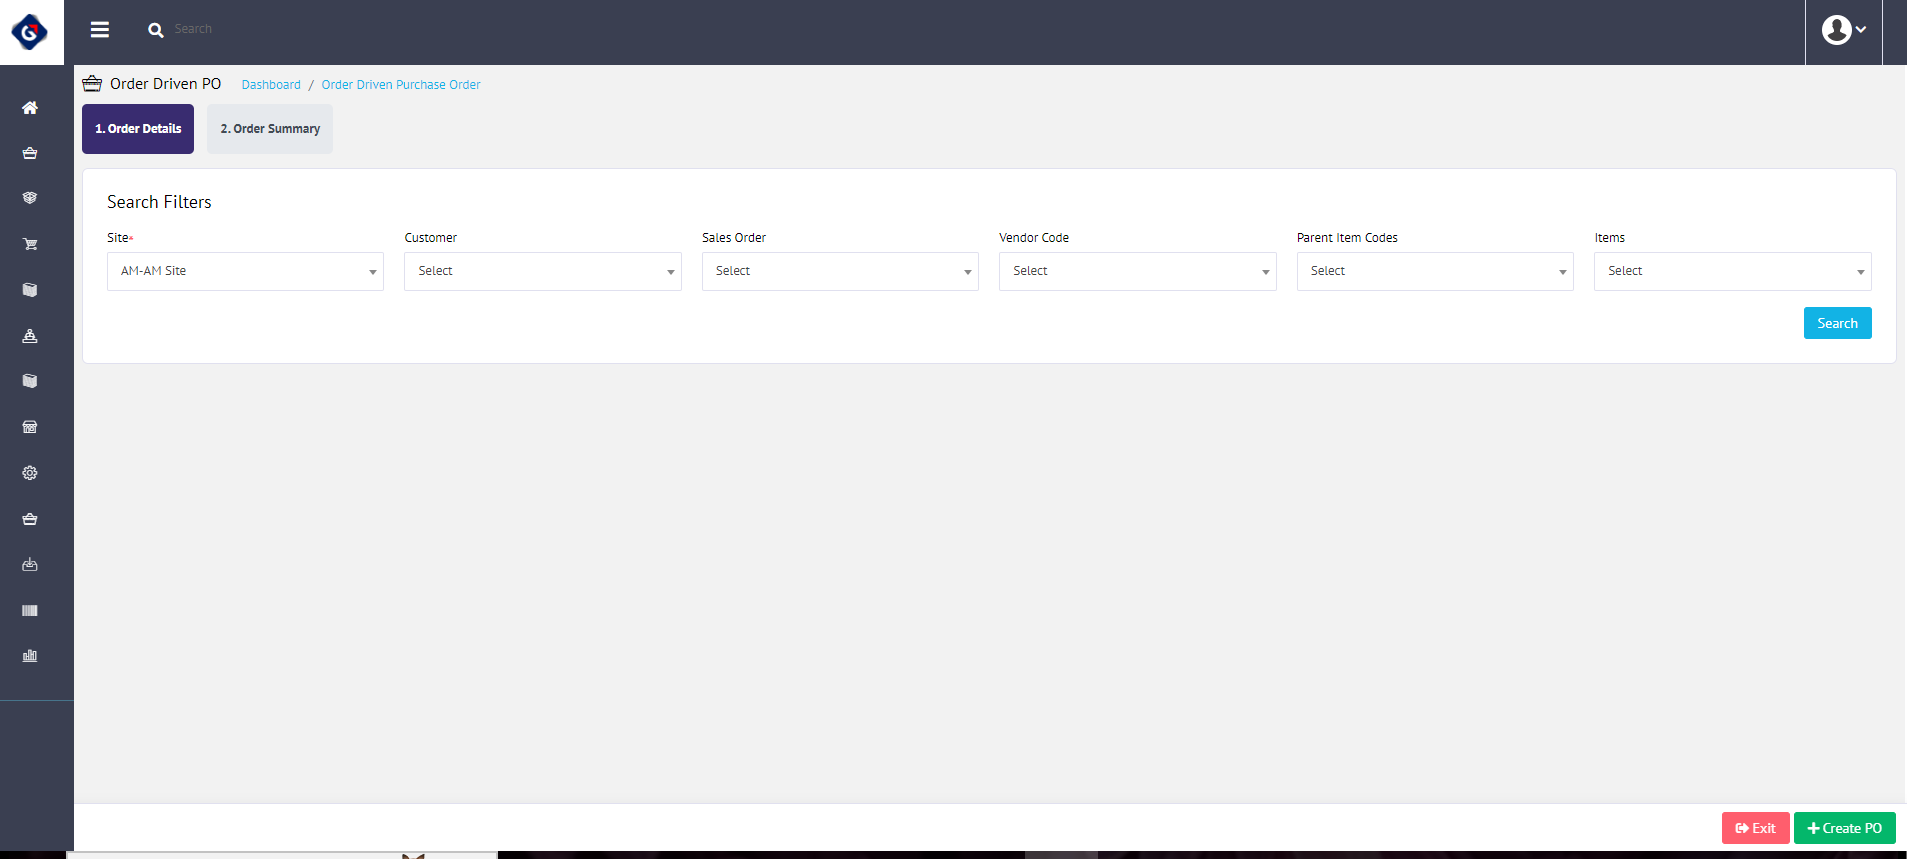Expand the Parent Item Codes dropdown

[1435, 271]
